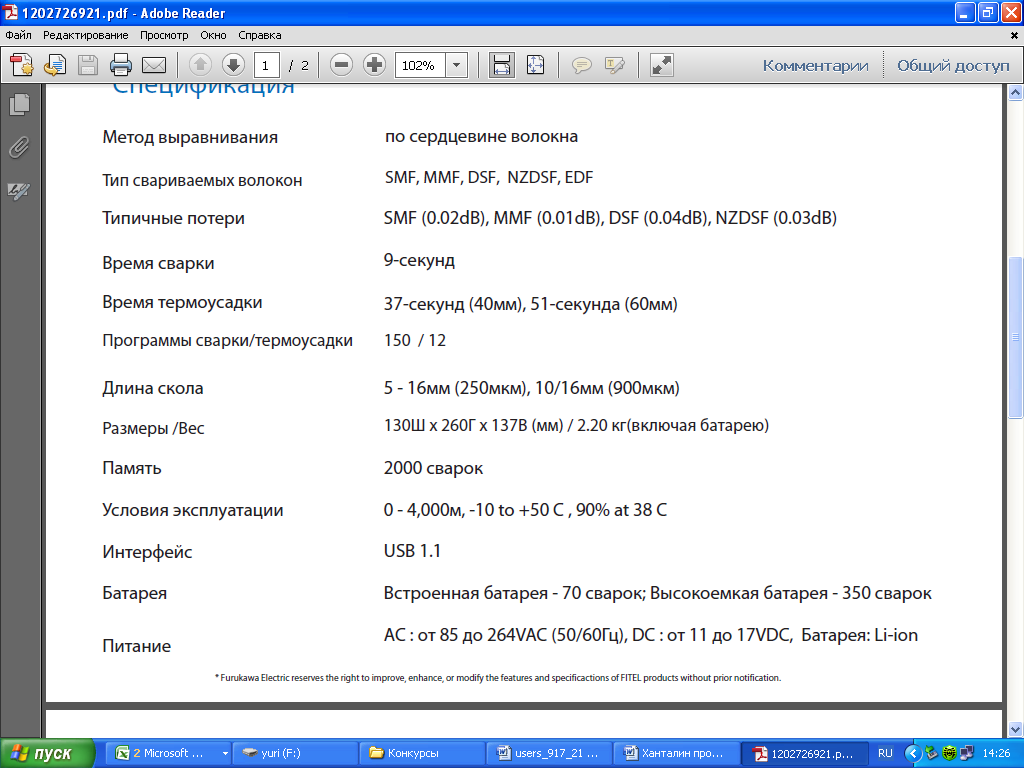Viewport: 1024px width, 768px height.
Task: Open the Файл menu
Action: pyautogui.click(x=18, y=35)
